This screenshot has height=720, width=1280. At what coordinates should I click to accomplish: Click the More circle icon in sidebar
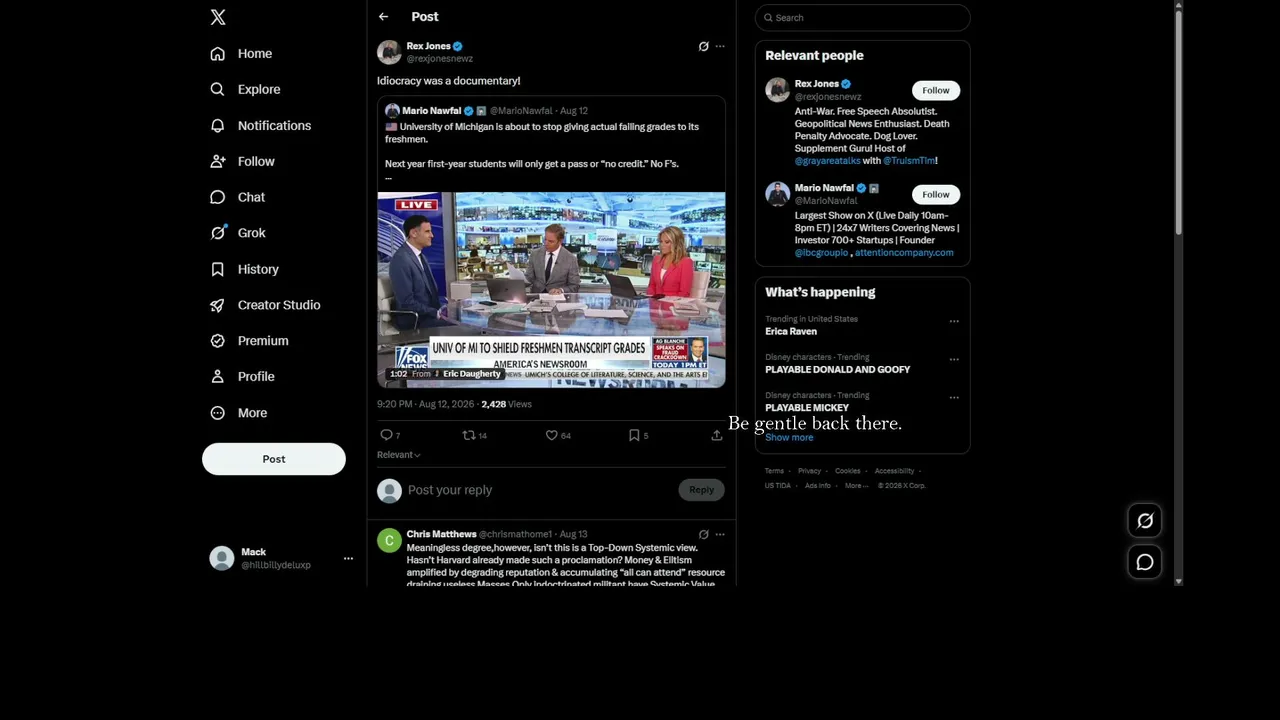coord(217,413)
